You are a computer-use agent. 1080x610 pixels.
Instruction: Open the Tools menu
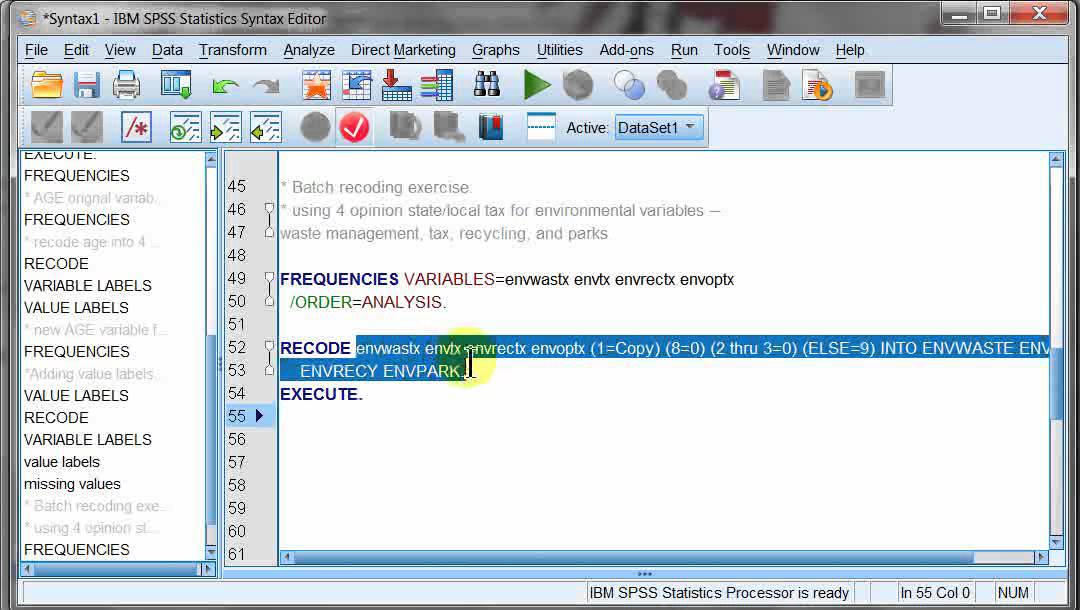click(731, 50)
